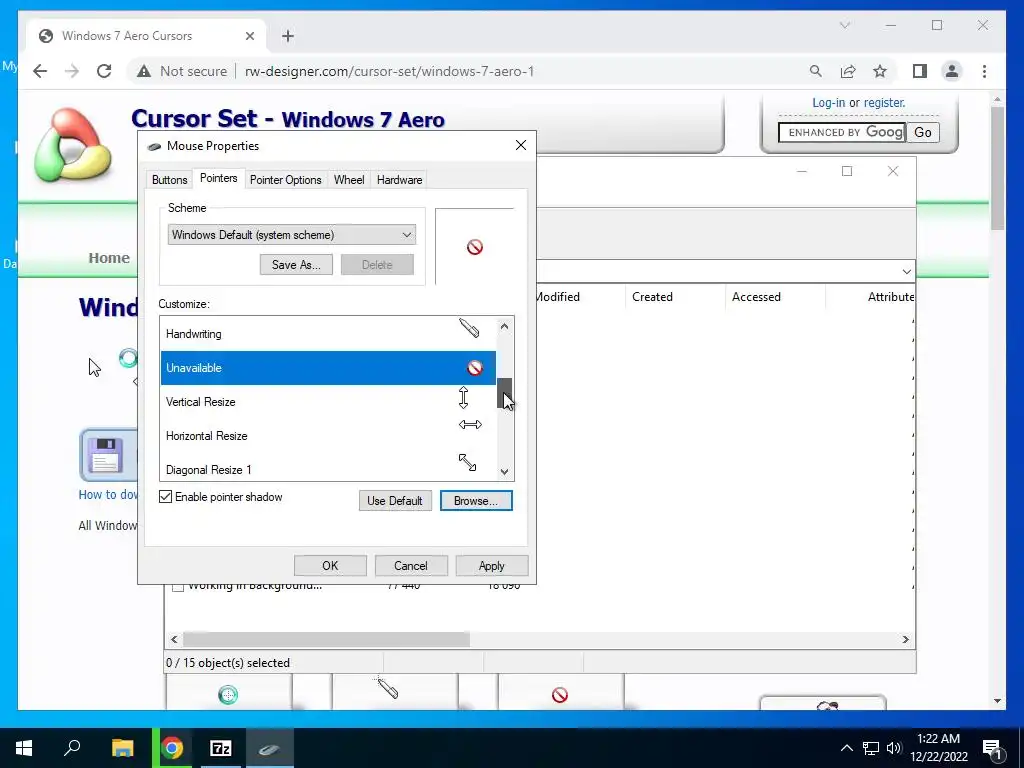1024x768 pixels.
Task: Click 7-Zip horizontal scroll right arrow
Action: [905, 639]
